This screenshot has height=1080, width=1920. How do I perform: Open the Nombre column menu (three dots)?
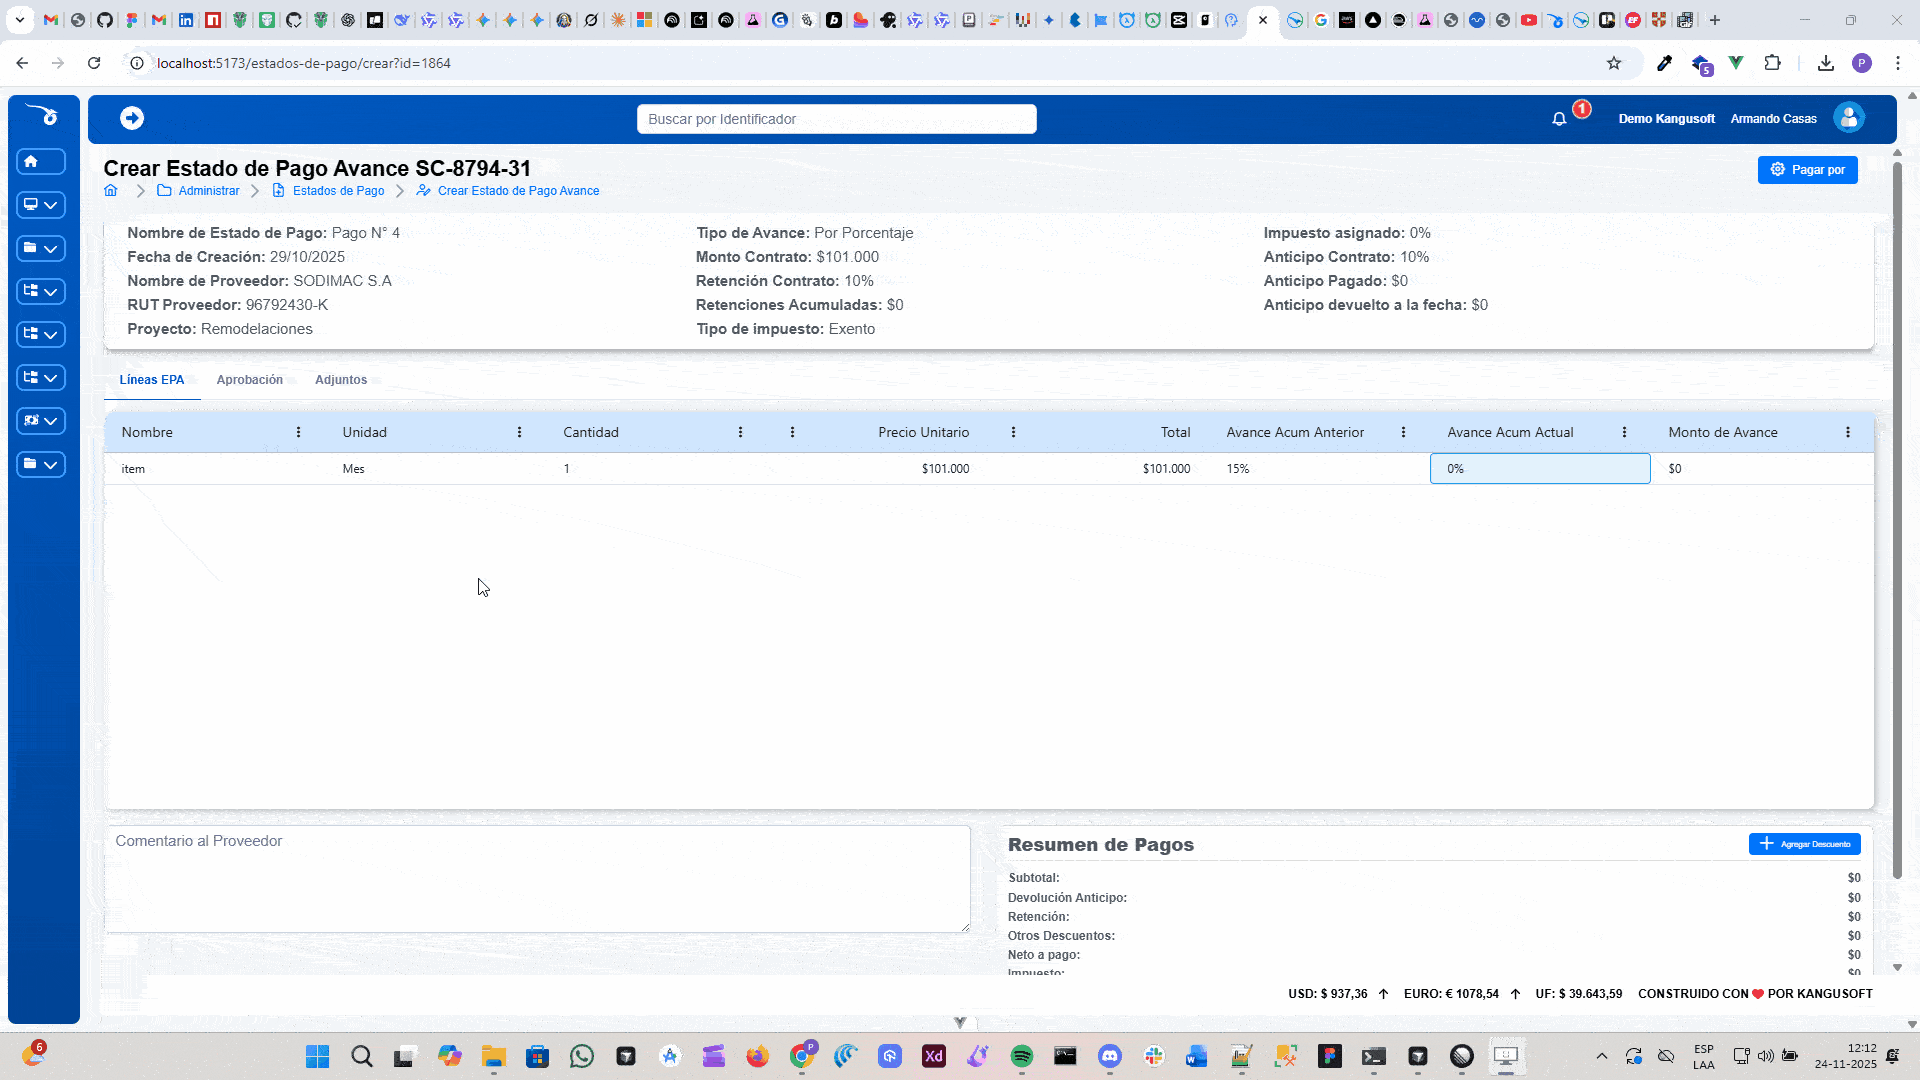click(x=298, y=432)
